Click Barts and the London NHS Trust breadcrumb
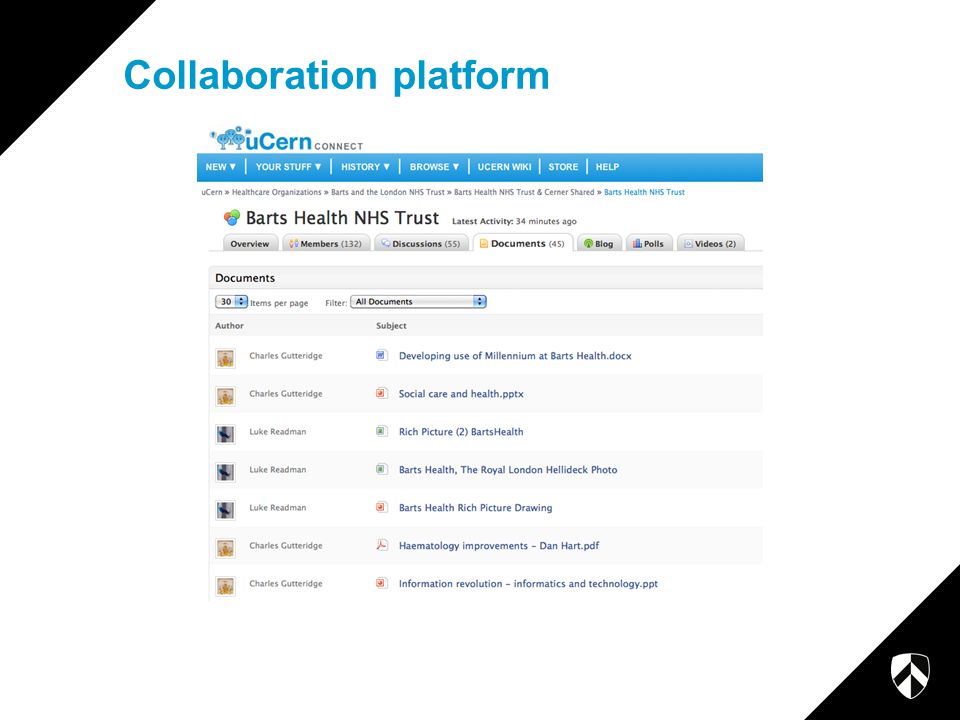 click(388, 192)
